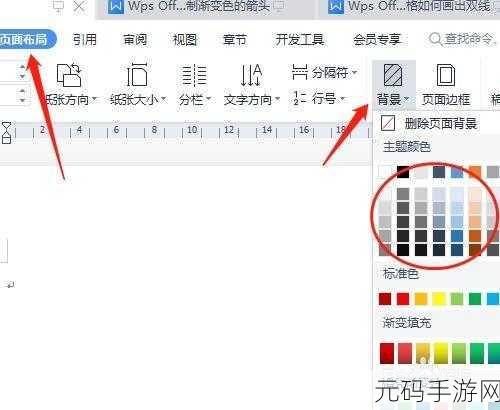The height and width of the screenshot is (410, 500).
Task: Pick the black theme color swatch
Action: click(x=403, y=172)
